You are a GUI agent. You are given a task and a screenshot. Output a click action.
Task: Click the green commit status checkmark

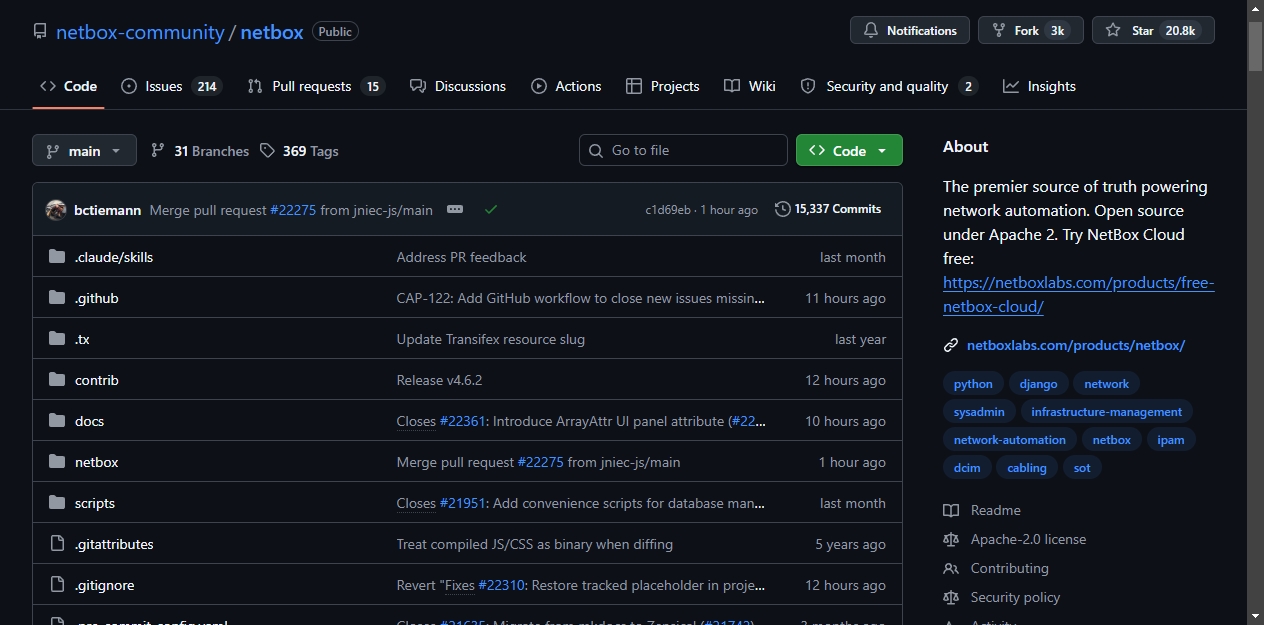[490, 210]
